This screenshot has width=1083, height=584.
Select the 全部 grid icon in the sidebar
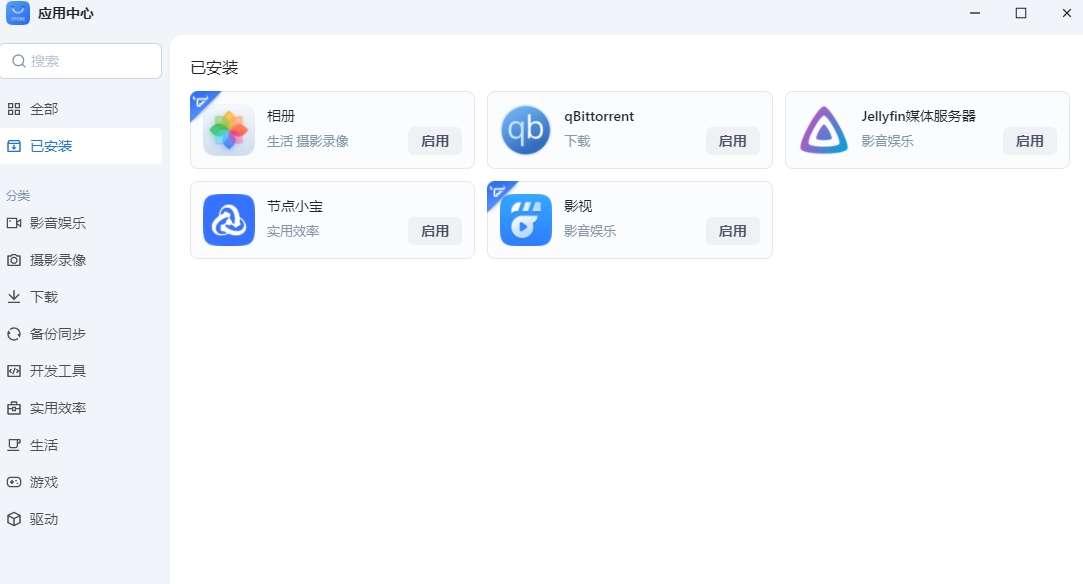pos(14,109)
